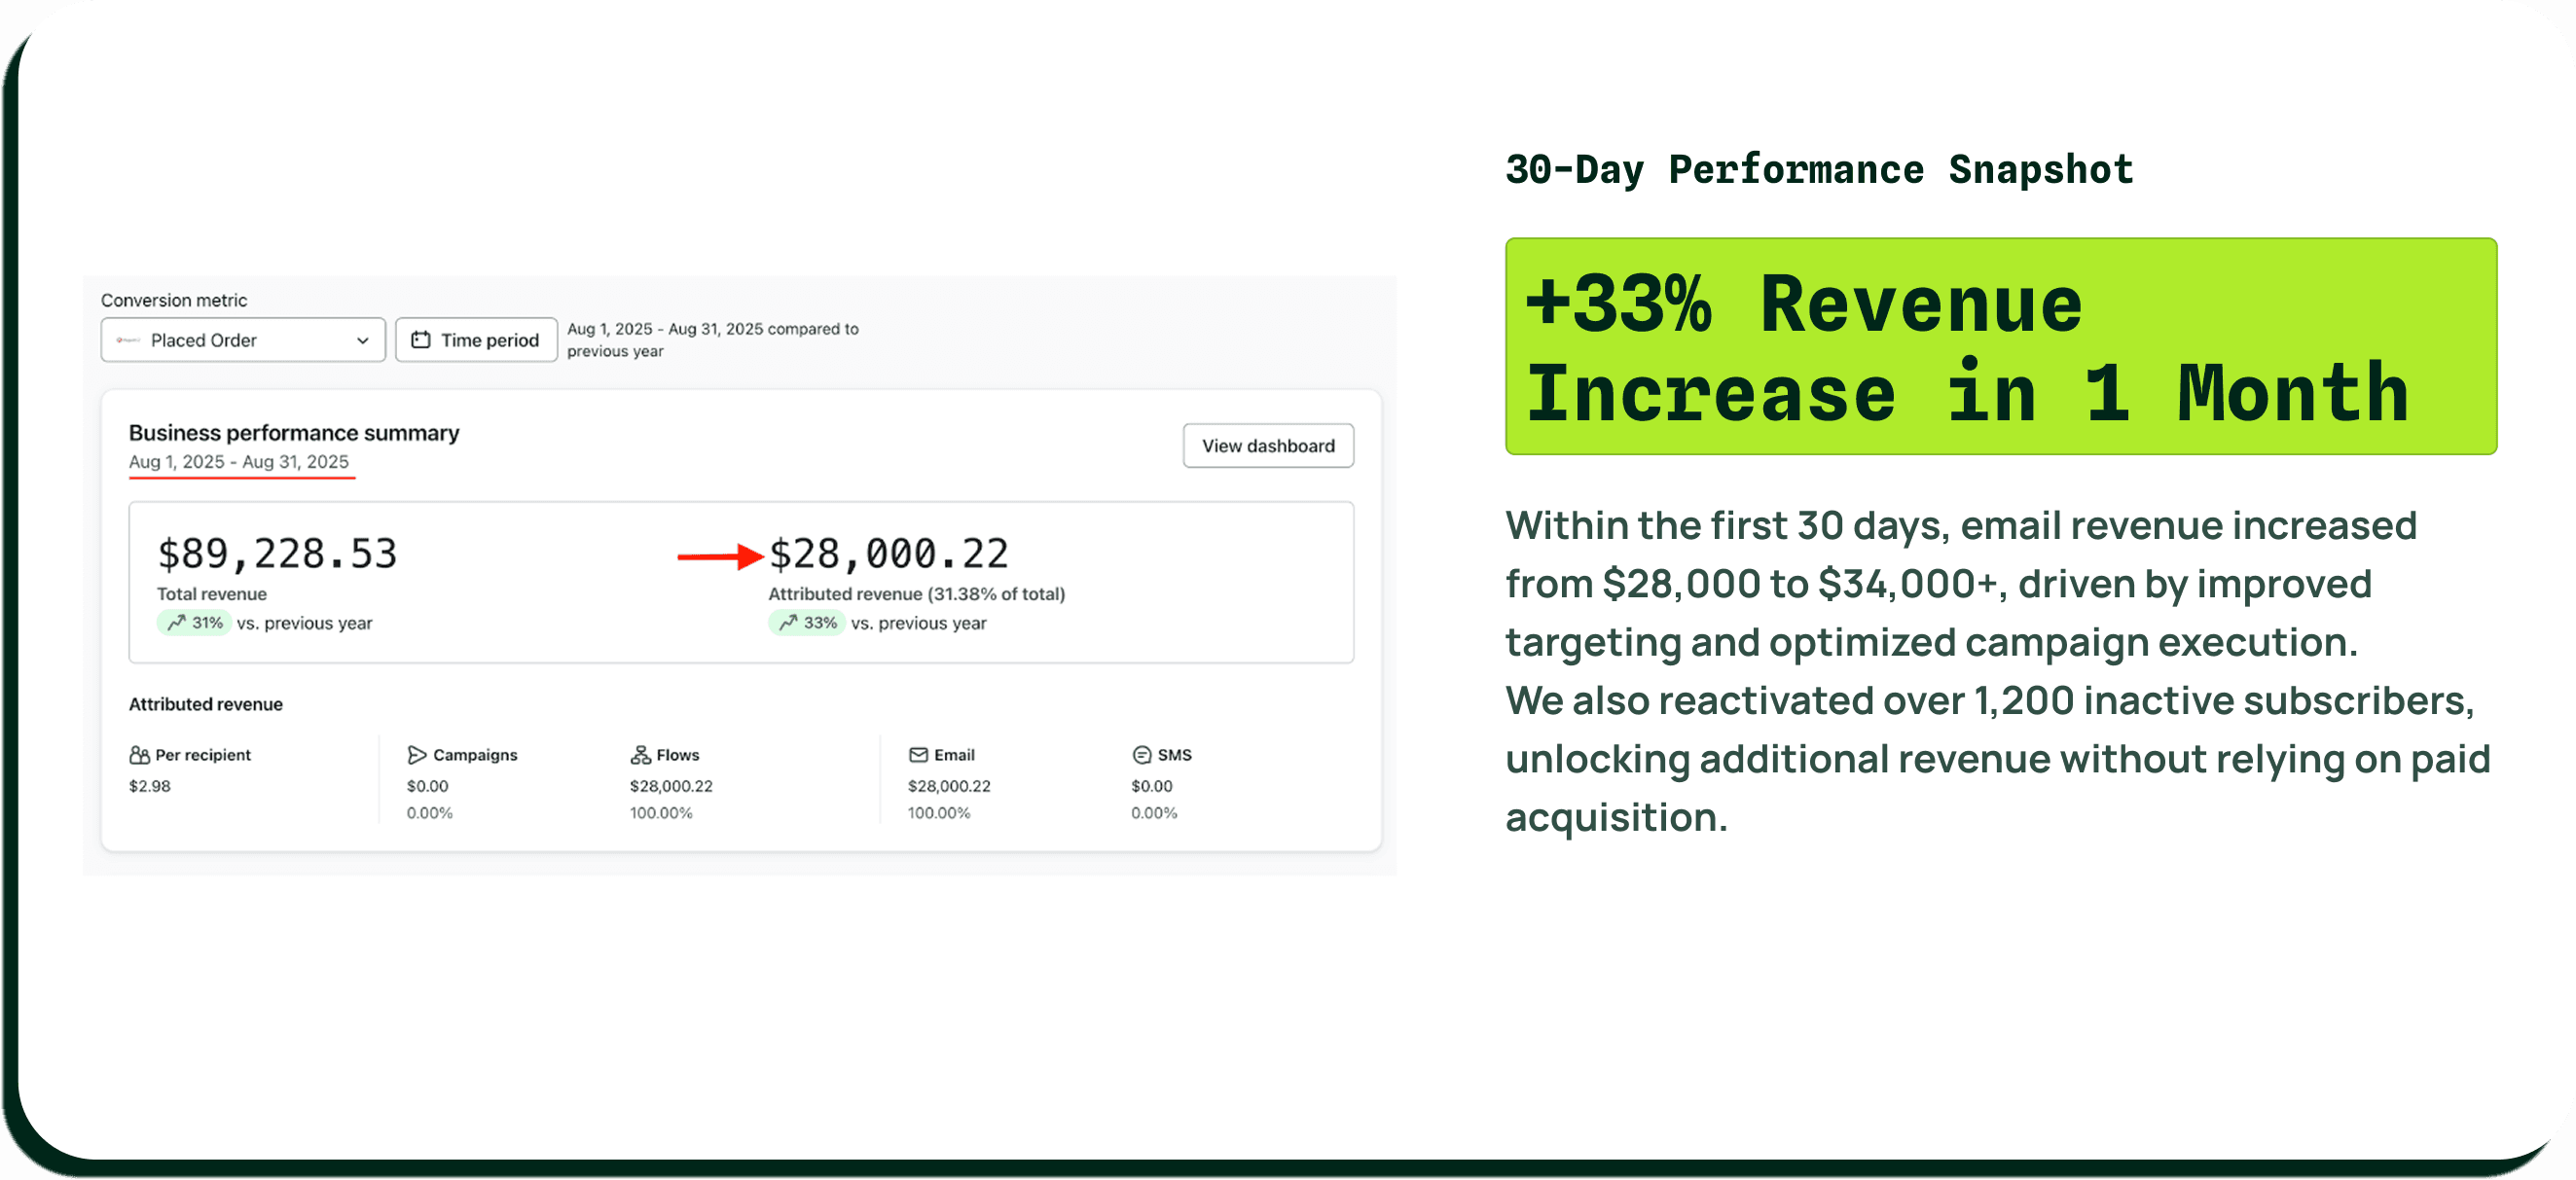Open the Time period selector

[x=476, y=340]
